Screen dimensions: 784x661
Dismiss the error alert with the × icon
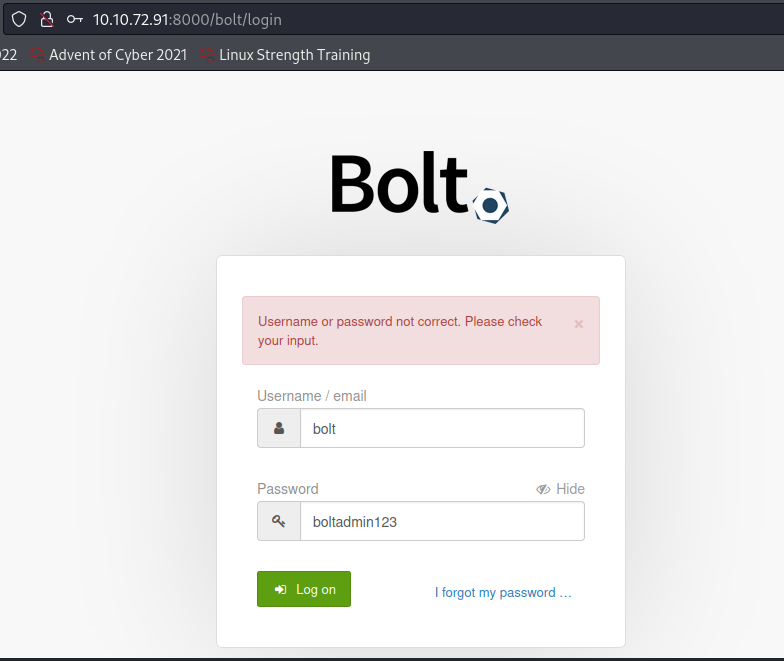(578, 324)
